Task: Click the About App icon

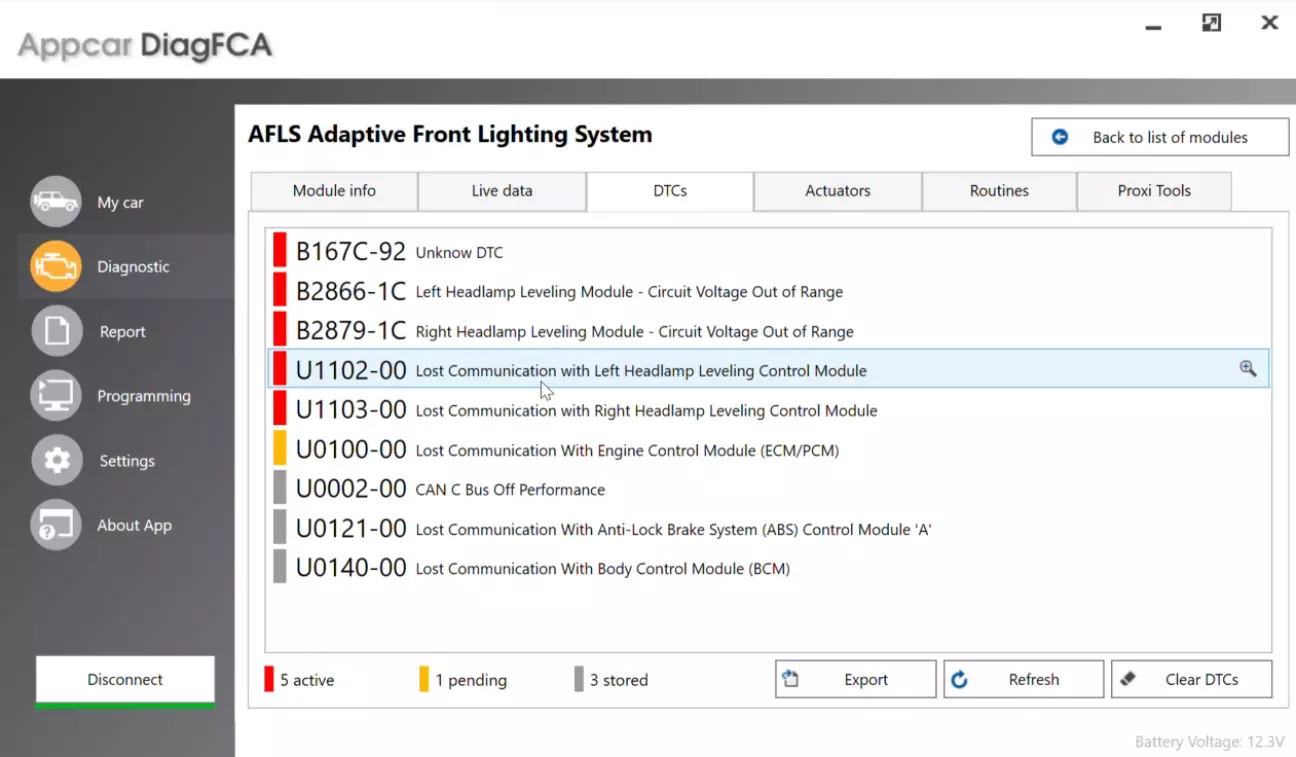Action: (56, 525)
